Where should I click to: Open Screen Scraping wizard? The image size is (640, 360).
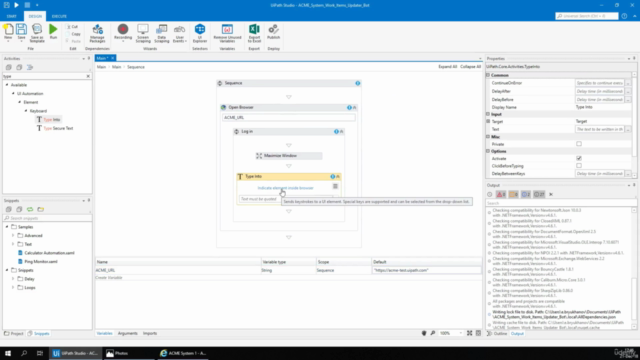pos(143,33)
